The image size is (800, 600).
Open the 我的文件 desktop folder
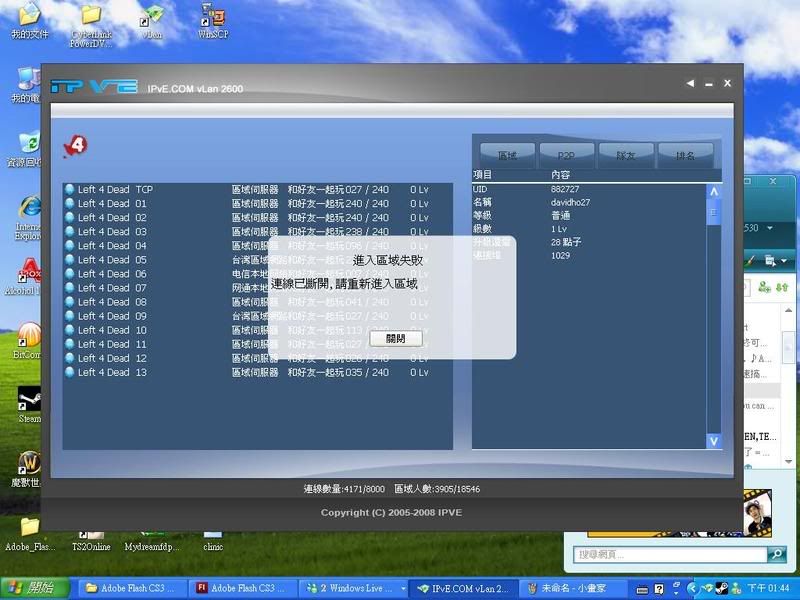pyautogui.click(x=29, y=17)
